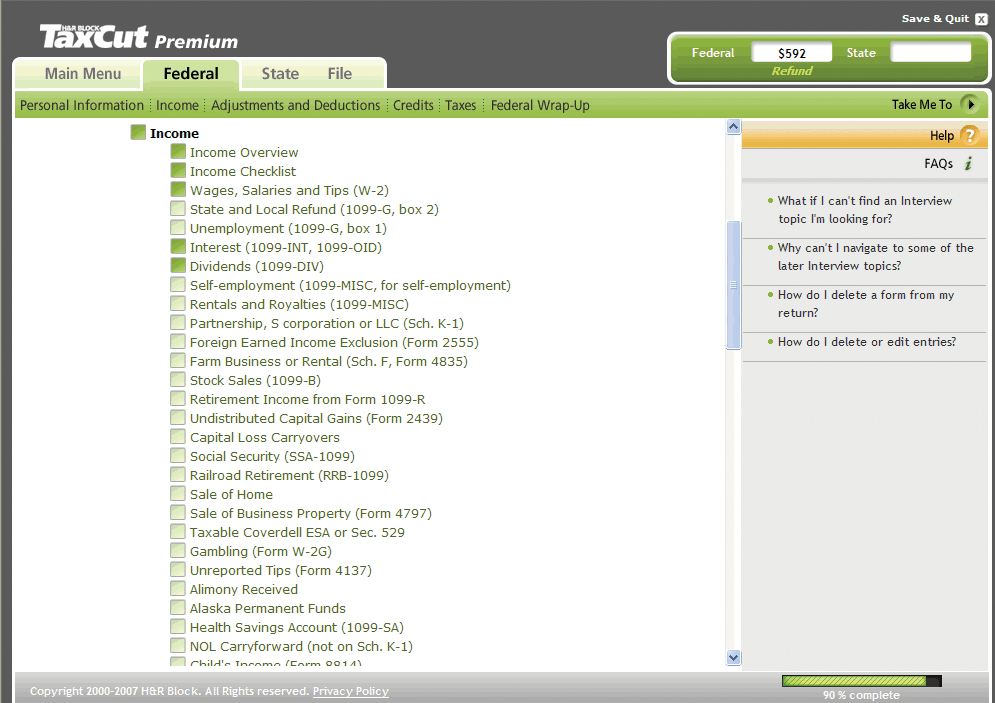Open the Take Me To menu
Screen dimensions: 995x703
click(921, 105)
